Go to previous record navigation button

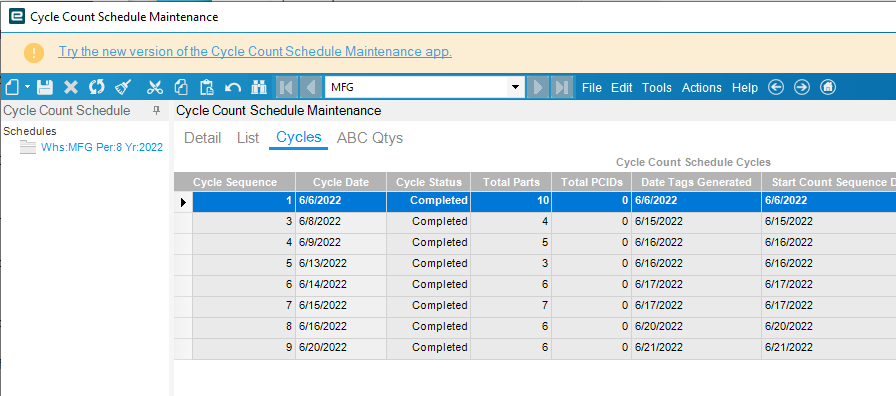pyautogui.click(x=311, y=87)
